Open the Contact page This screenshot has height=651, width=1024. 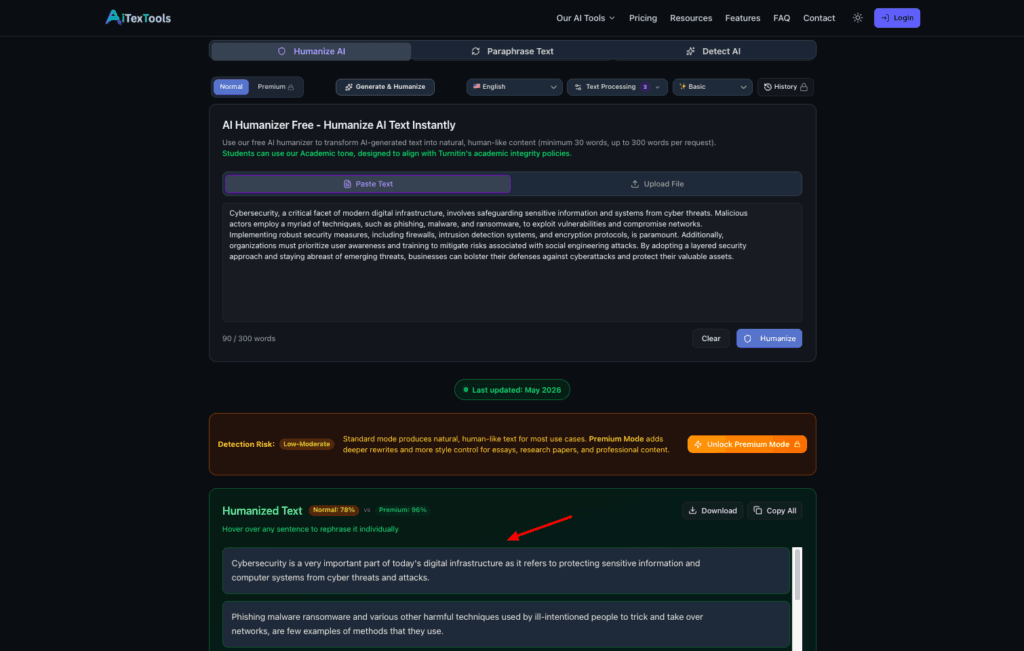tap(818, 18)
